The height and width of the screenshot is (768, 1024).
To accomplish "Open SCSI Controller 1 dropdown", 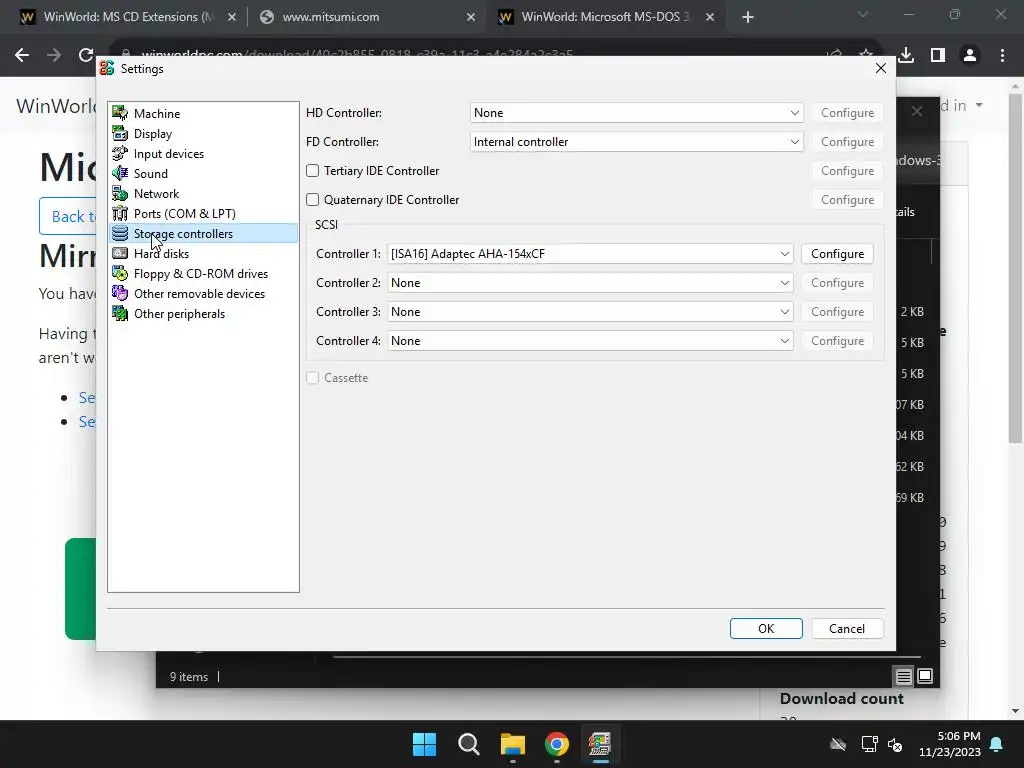I will 590,254.
